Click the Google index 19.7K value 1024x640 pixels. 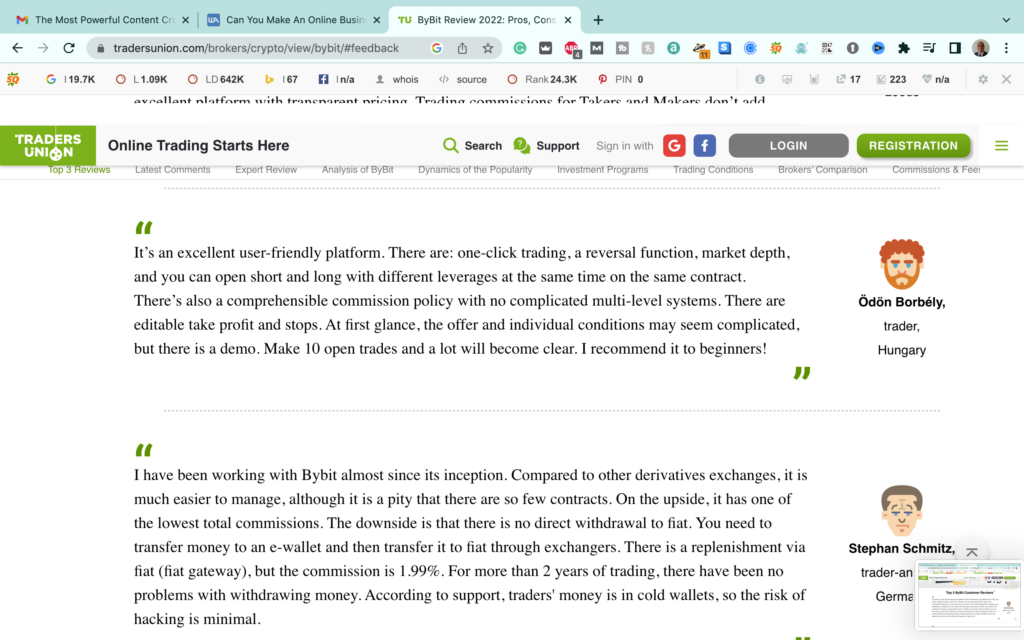(71, 79)
